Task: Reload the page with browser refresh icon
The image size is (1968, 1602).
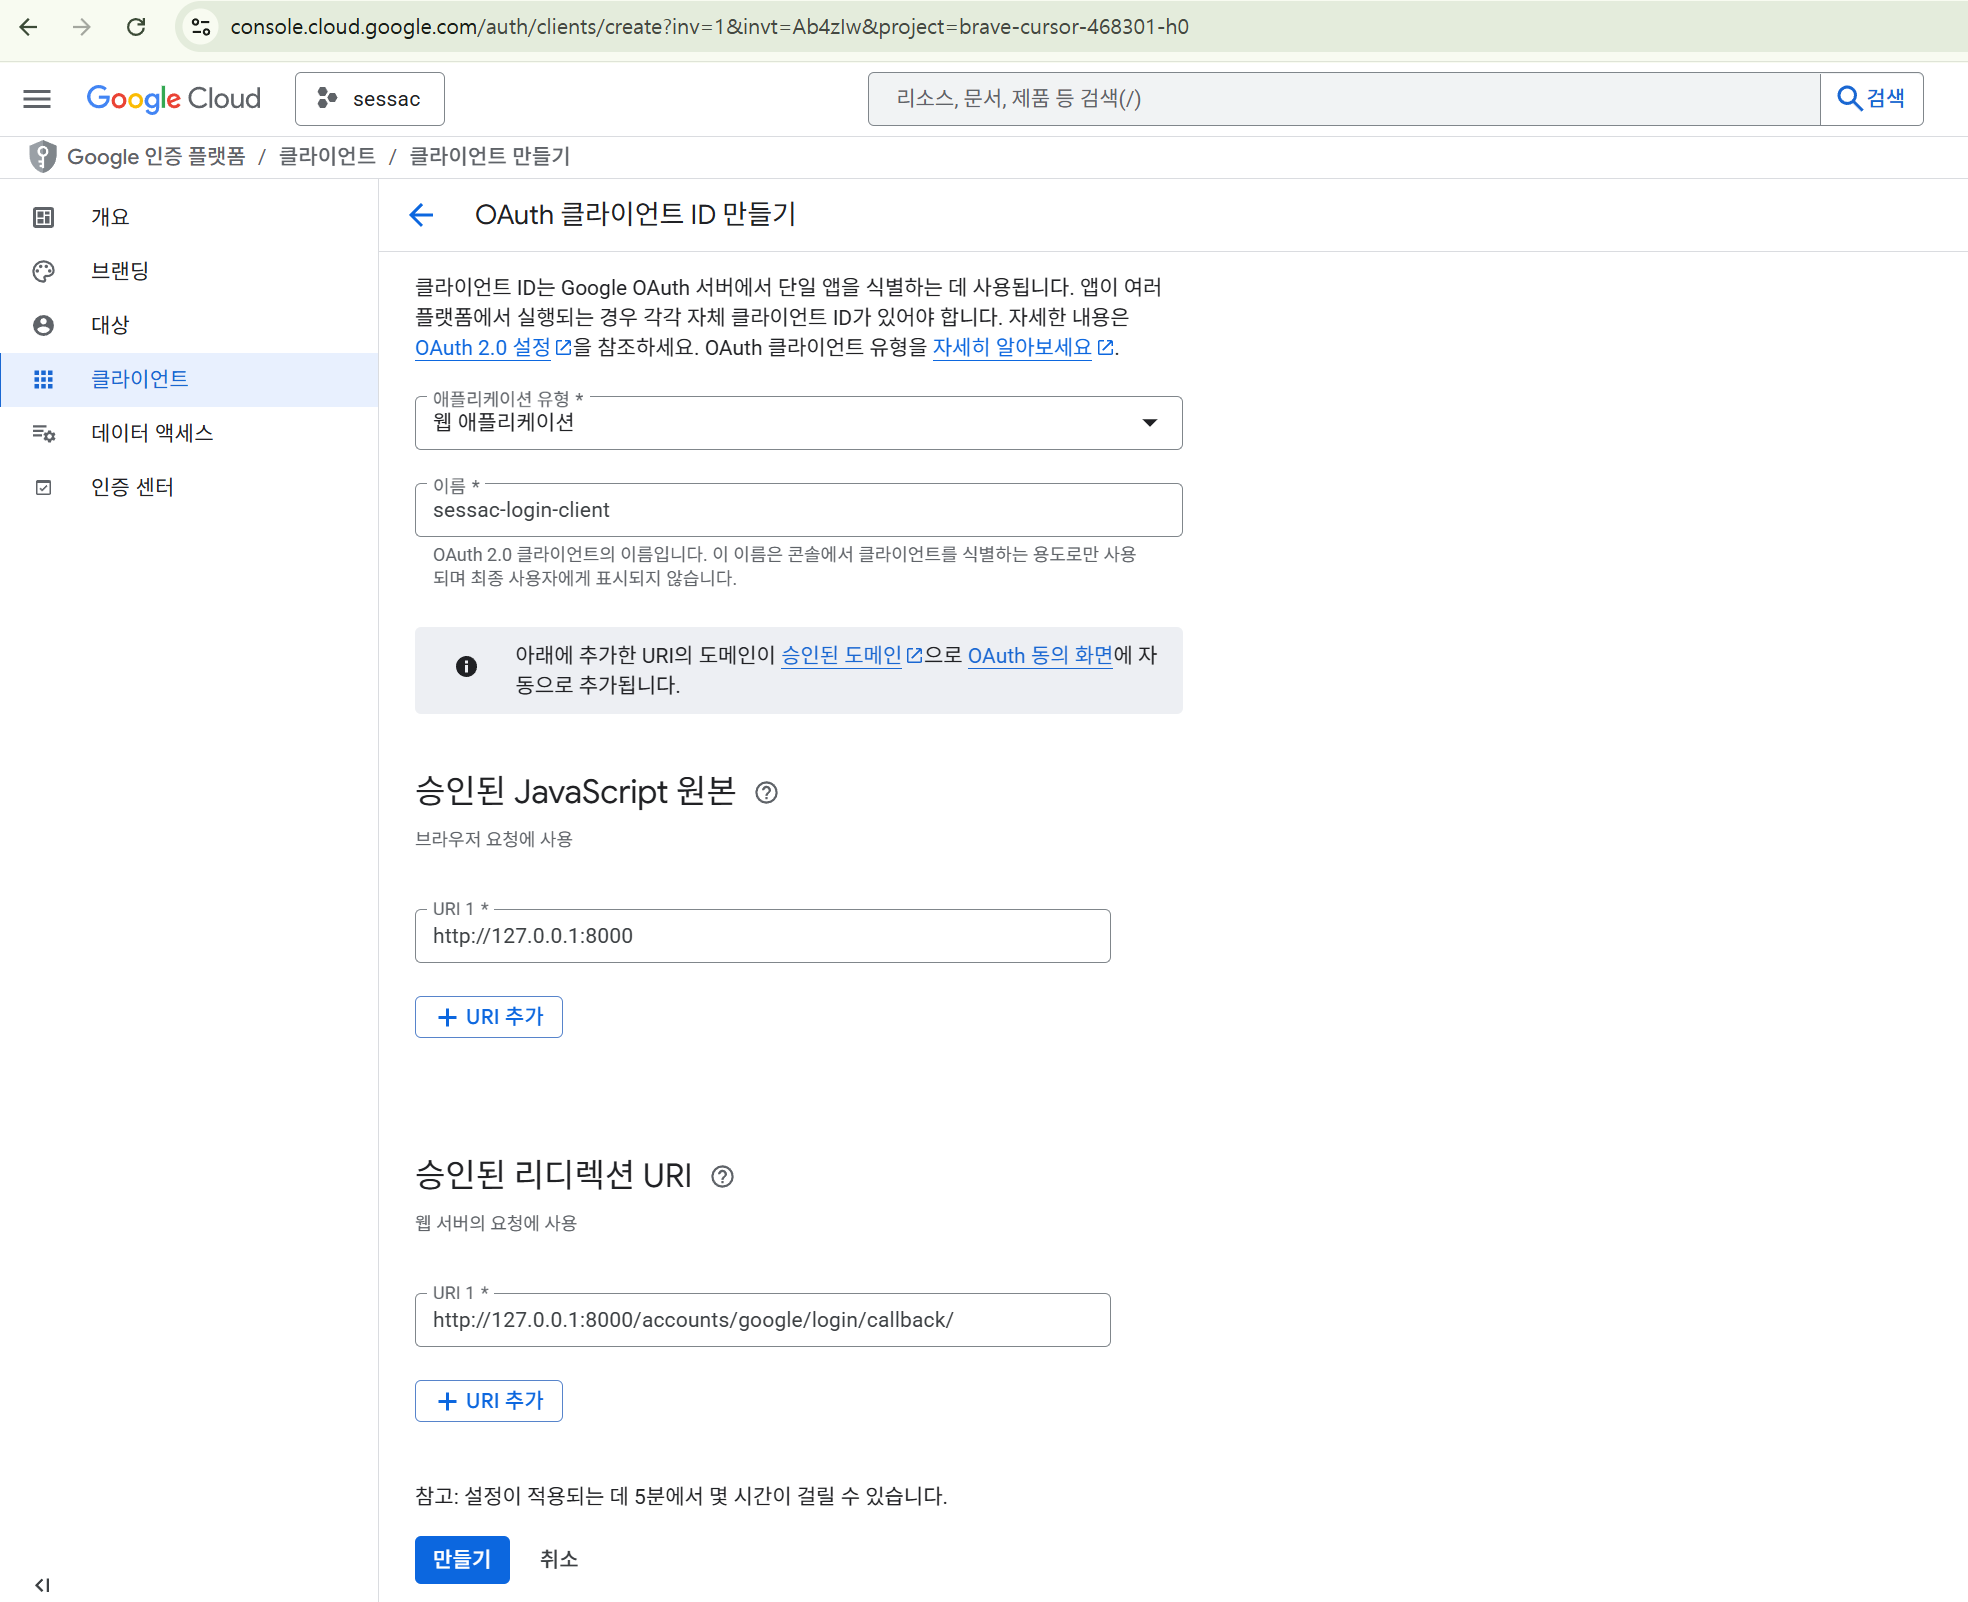Action: click(136, 27)
